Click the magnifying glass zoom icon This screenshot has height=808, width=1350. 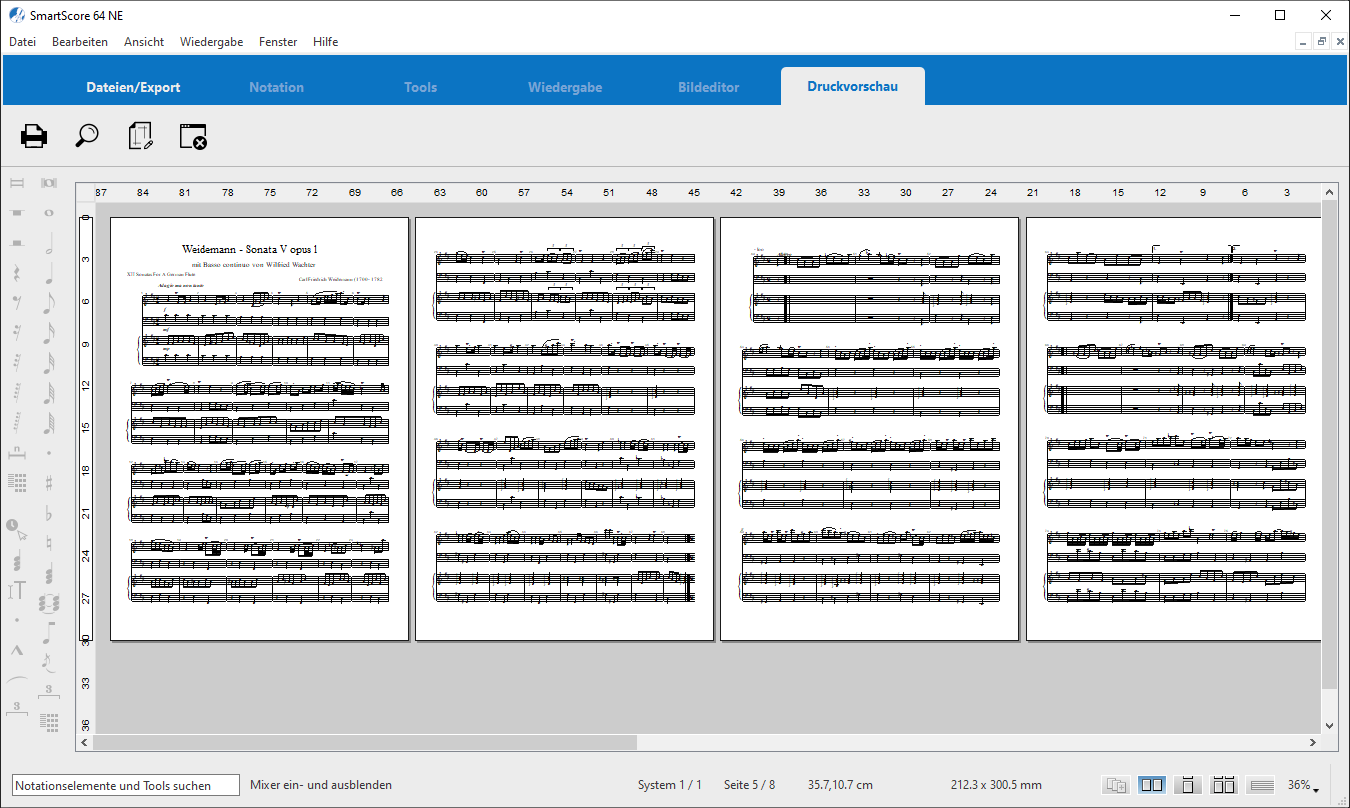point(87,136)
